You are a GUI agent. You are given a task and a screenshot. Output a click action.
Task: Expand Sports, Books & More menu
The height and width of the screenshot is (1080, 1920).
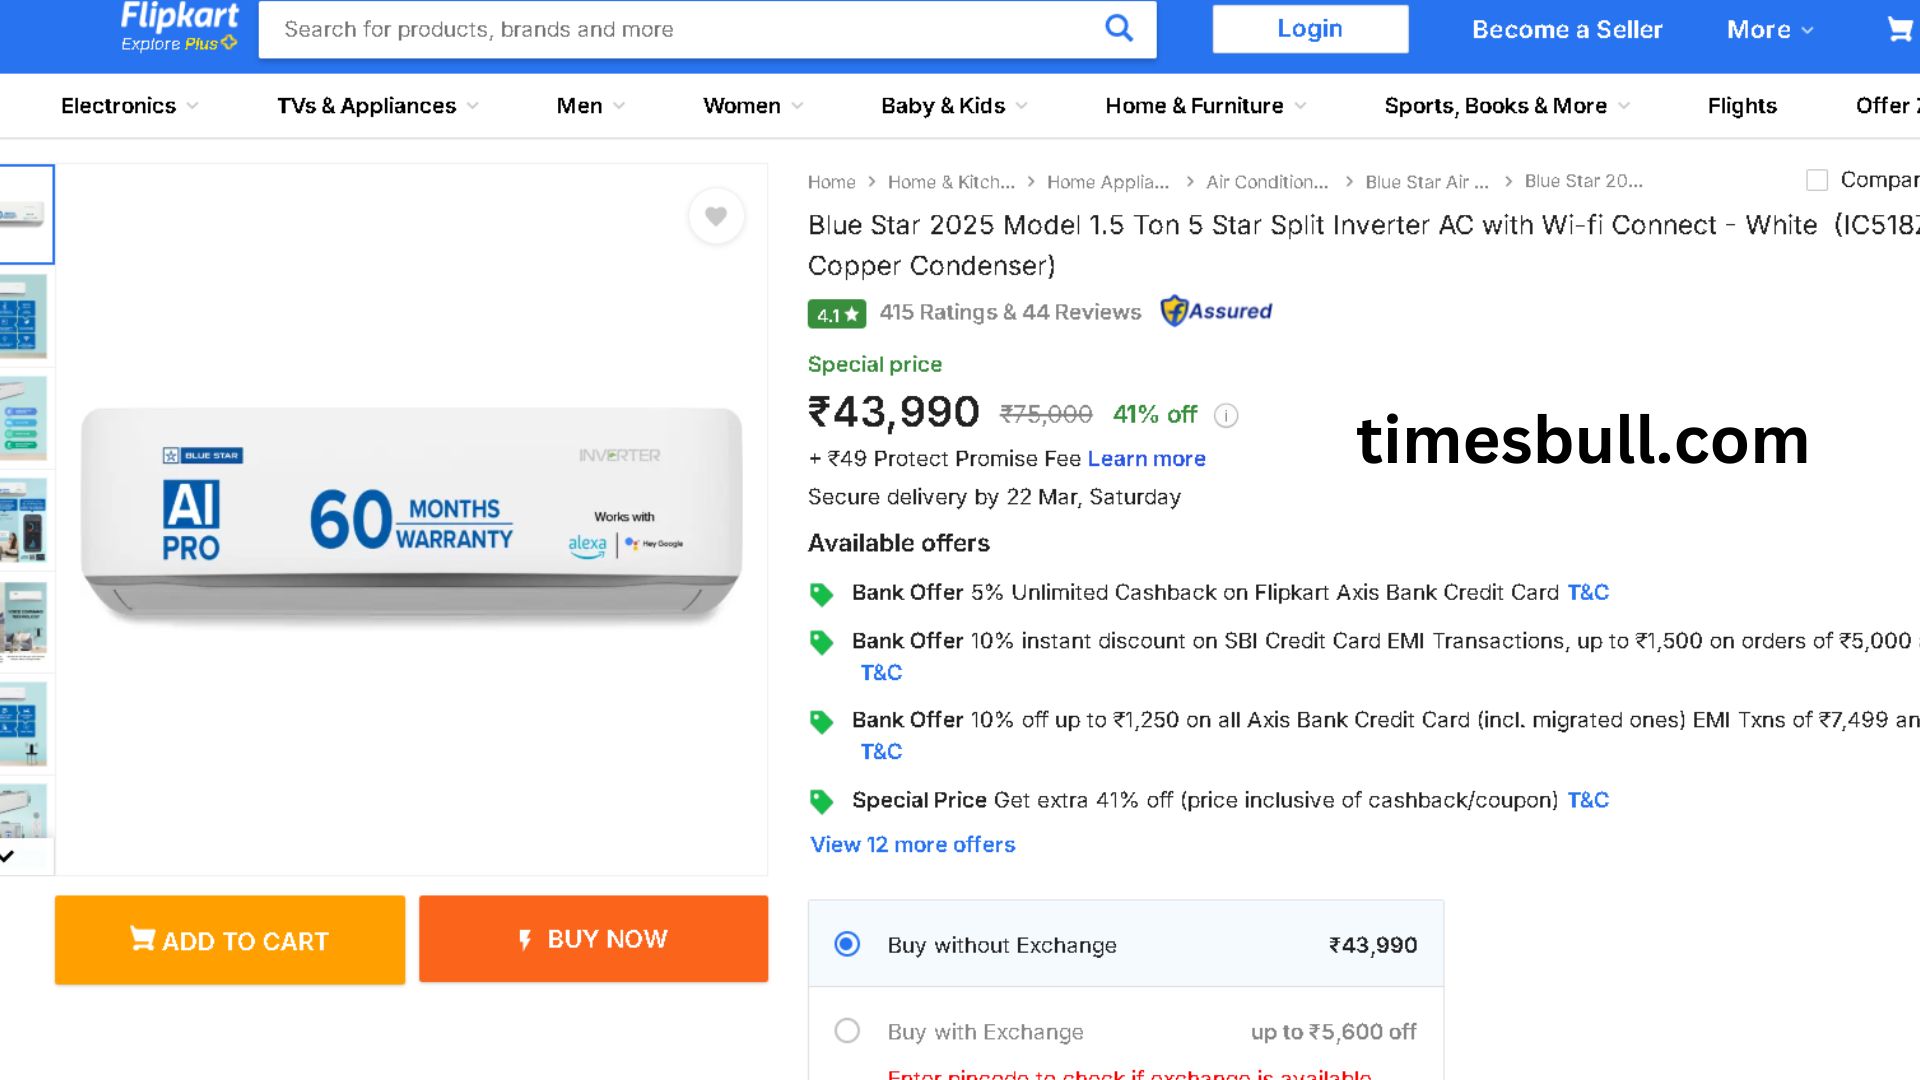[1507, 106]
